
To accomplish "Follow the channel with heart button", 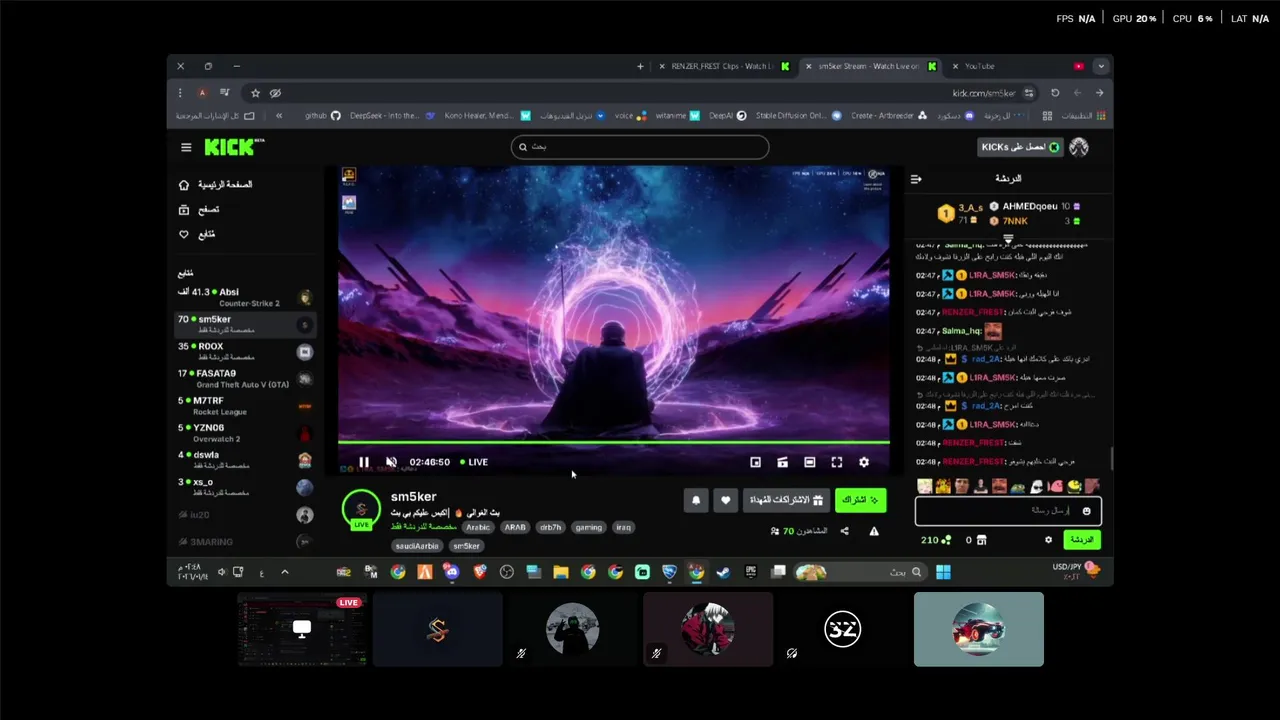I will [726, 500].
